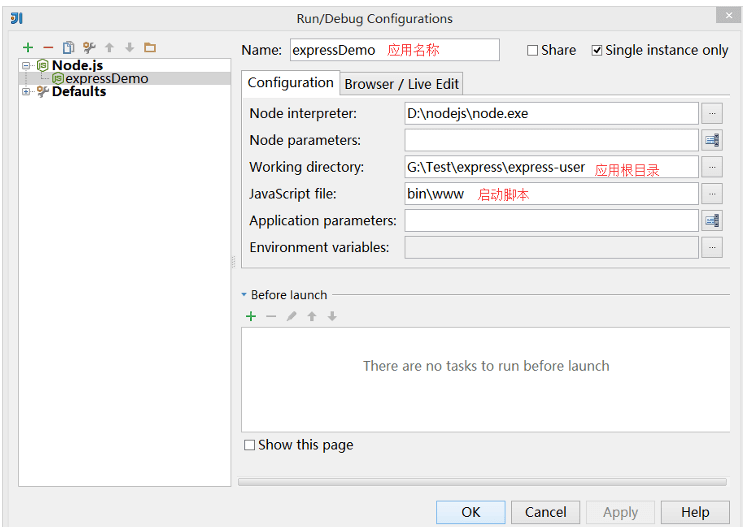Image resolution: width=743 pixels, height=527 pixels.
Task: Open Environment variables editor button
Action: coord(711,247)
